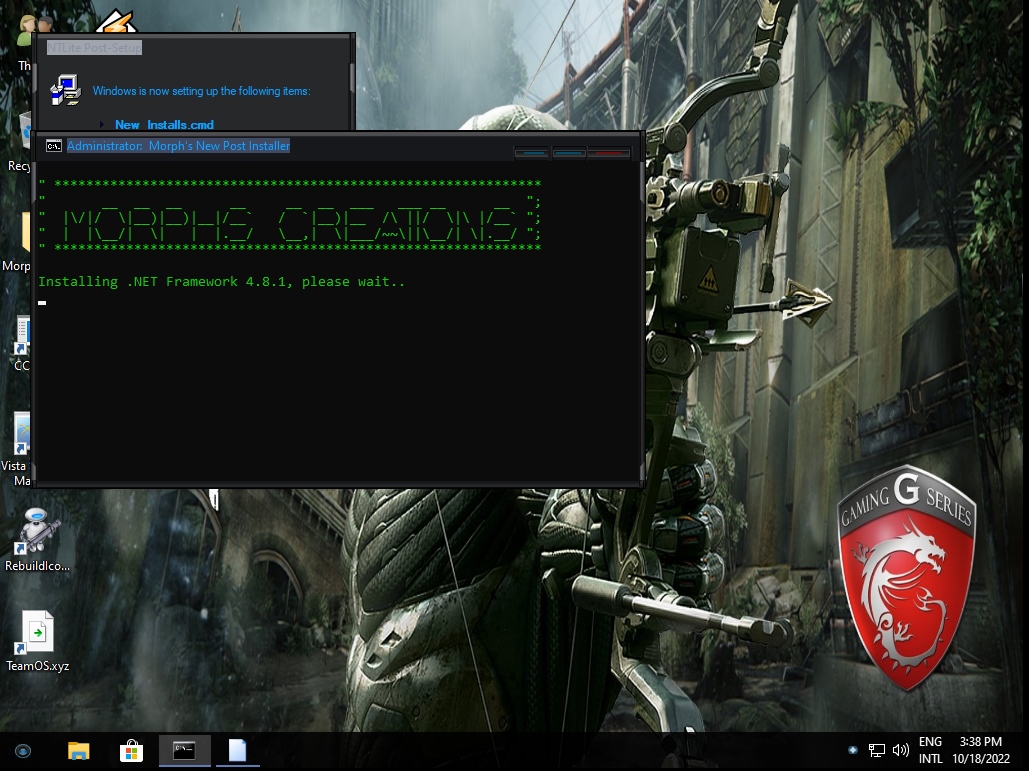Open the clock showing 3:38 PM
Screen dimensions: 1029x771
click(981, 750)
